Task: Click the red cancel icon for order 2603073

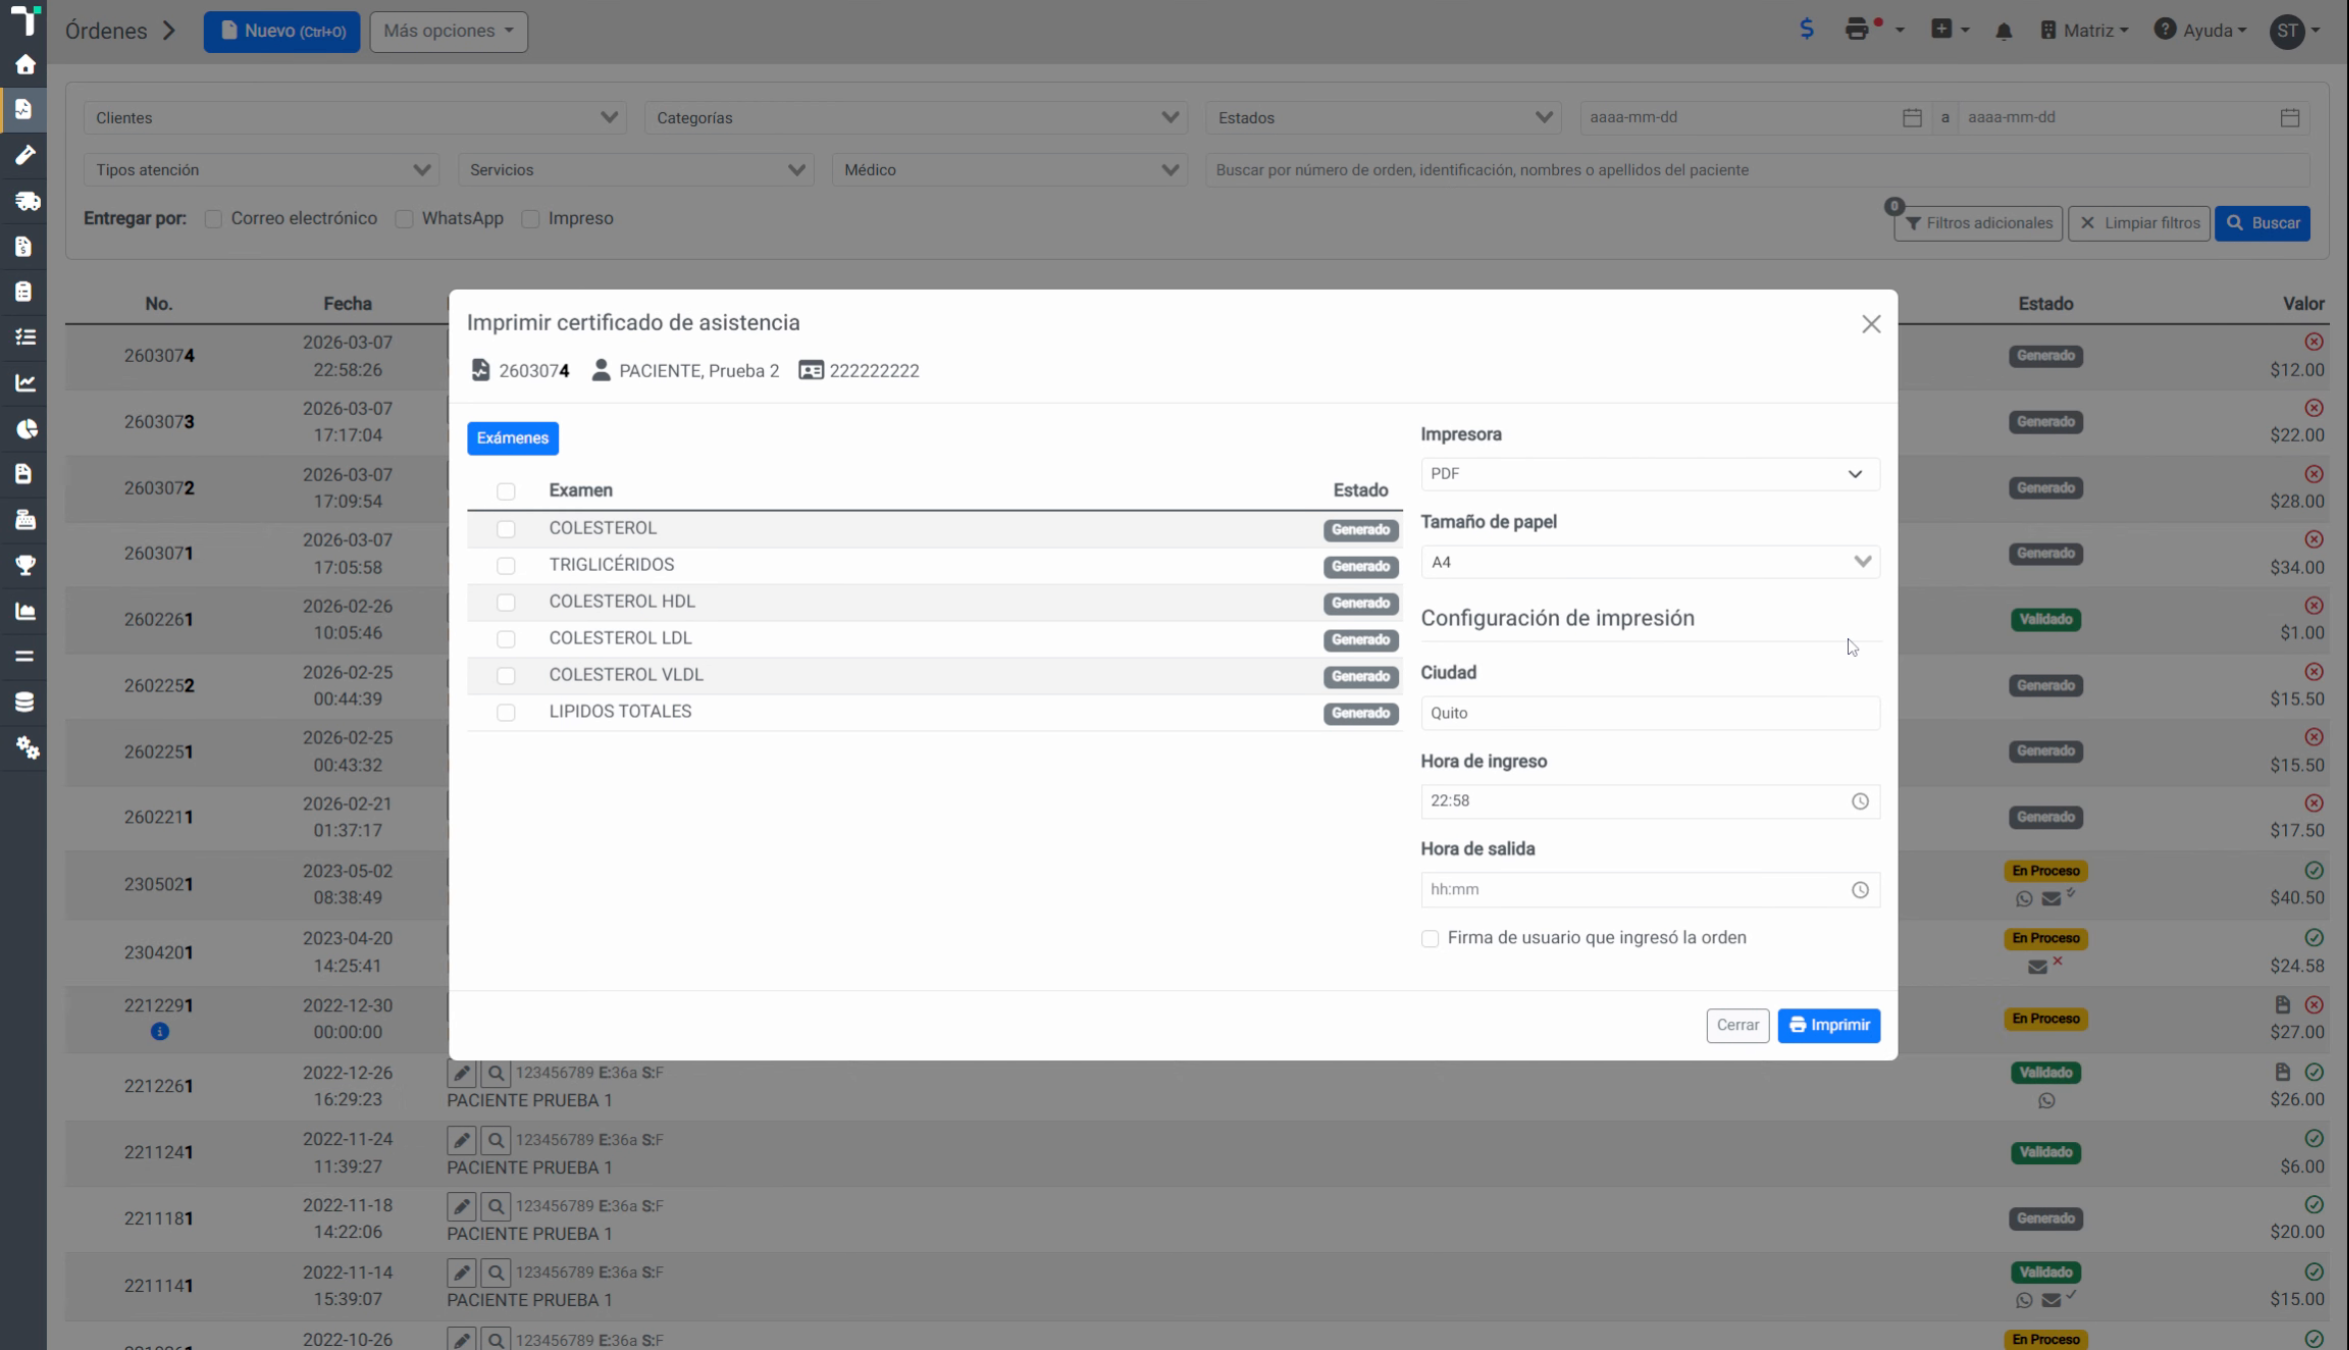Action: click(x=2313, y=408)
